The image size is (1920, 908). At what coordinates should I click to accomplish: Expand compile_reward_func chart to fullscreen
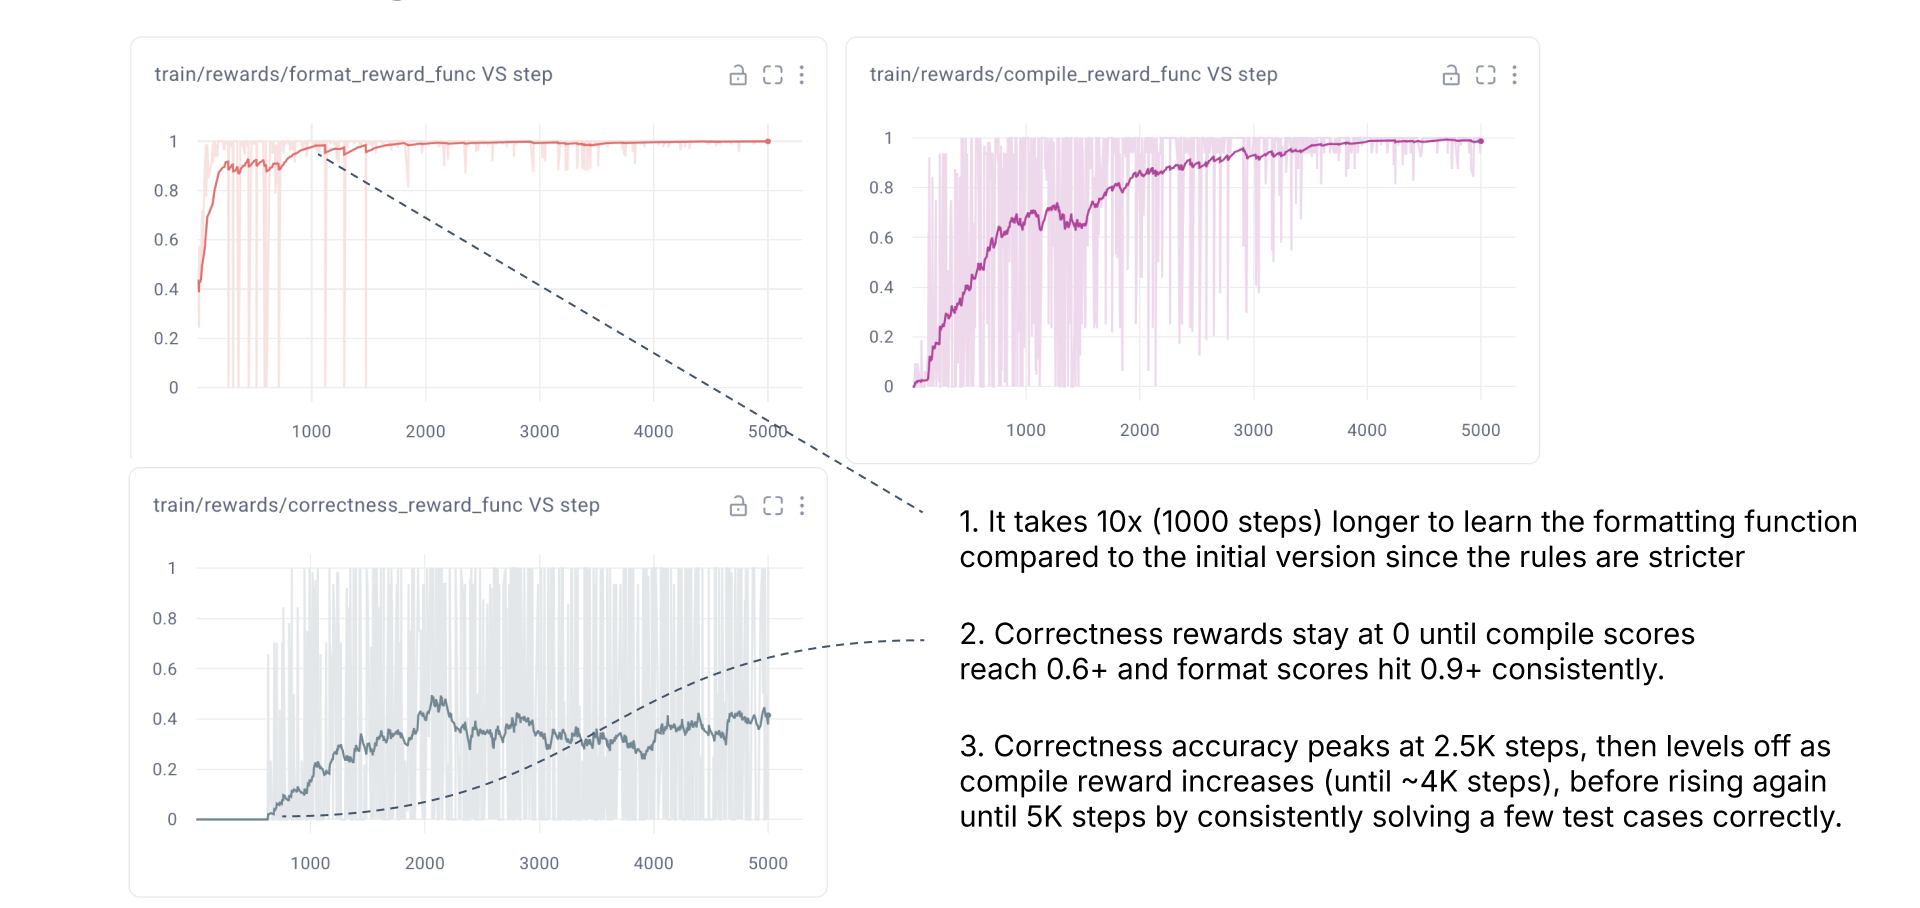(x=1486, y=75)
